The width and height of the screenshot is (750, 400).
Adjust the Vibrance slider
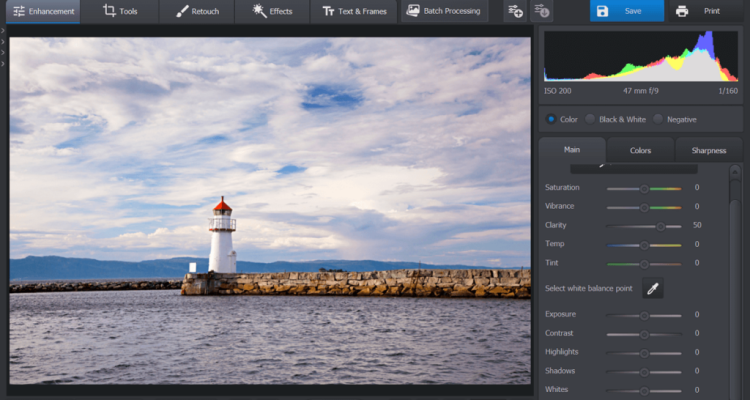click(x=644, y=208)
